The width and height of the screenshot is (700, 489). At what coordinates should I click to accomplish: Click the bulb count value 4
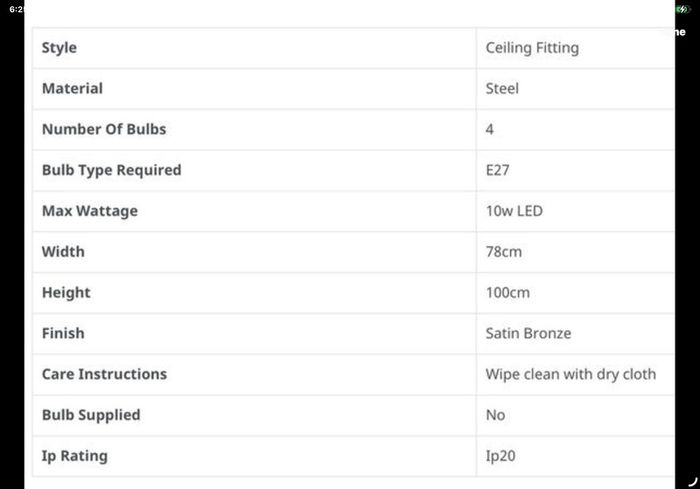coord(490,129)
